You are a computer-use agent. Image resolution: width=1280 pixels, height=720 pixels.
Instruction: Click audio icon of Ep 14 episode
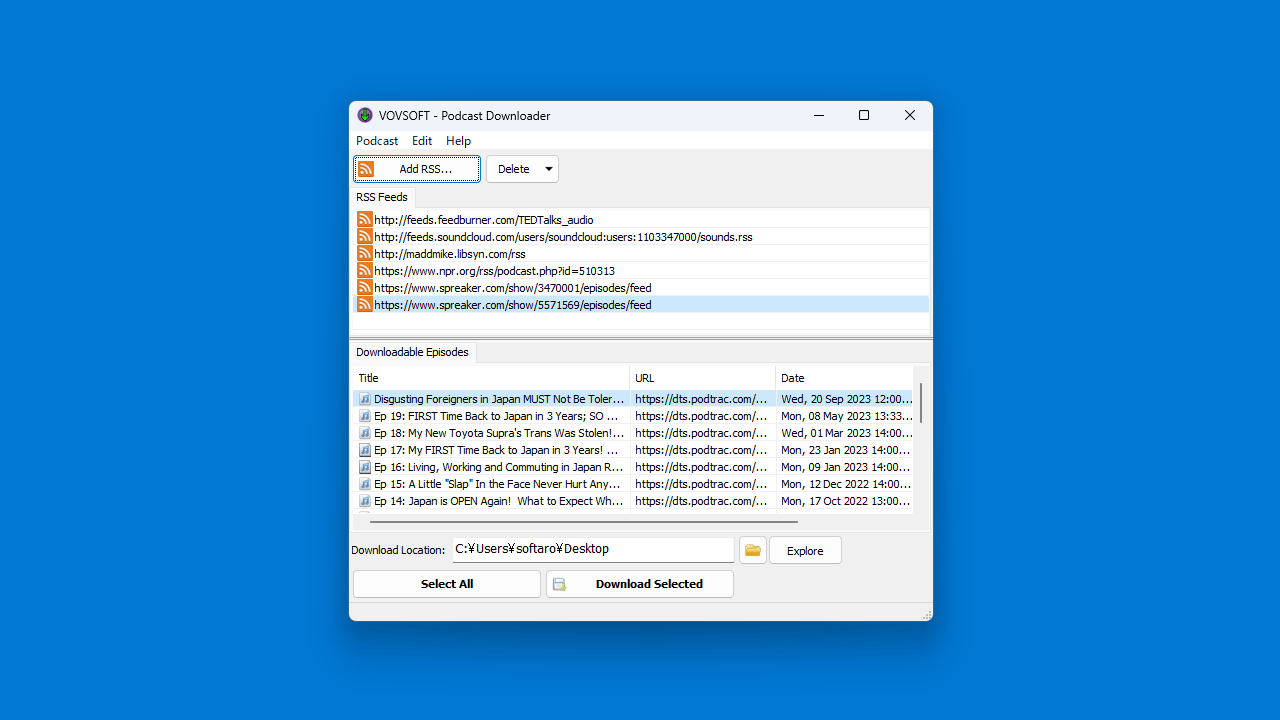pyautogui.click(x=365, y=501)
